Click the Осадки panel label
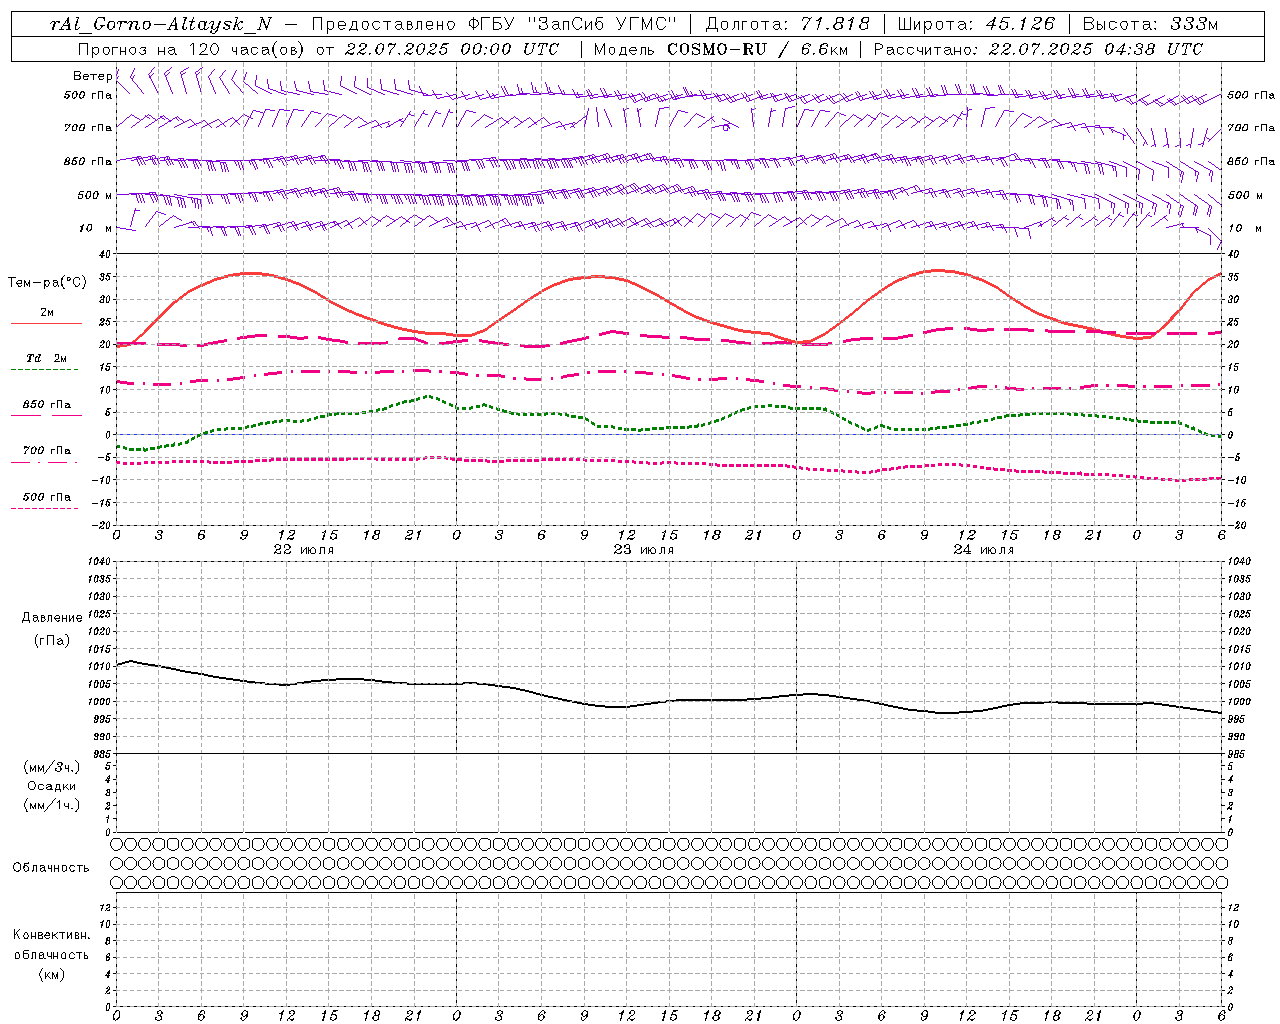 click(x=52, y=786)
